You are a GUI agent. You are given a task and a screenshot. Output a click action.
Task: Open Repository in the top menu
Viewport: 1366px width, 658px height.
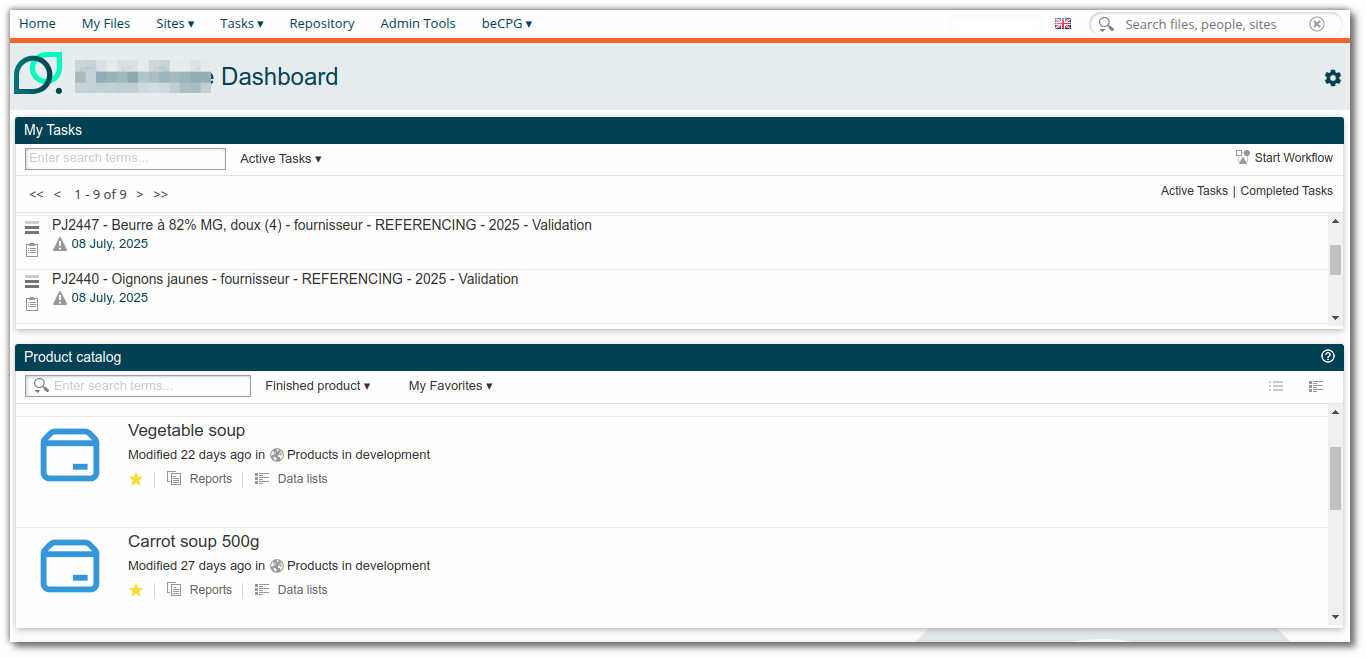[x=322, y=23]
